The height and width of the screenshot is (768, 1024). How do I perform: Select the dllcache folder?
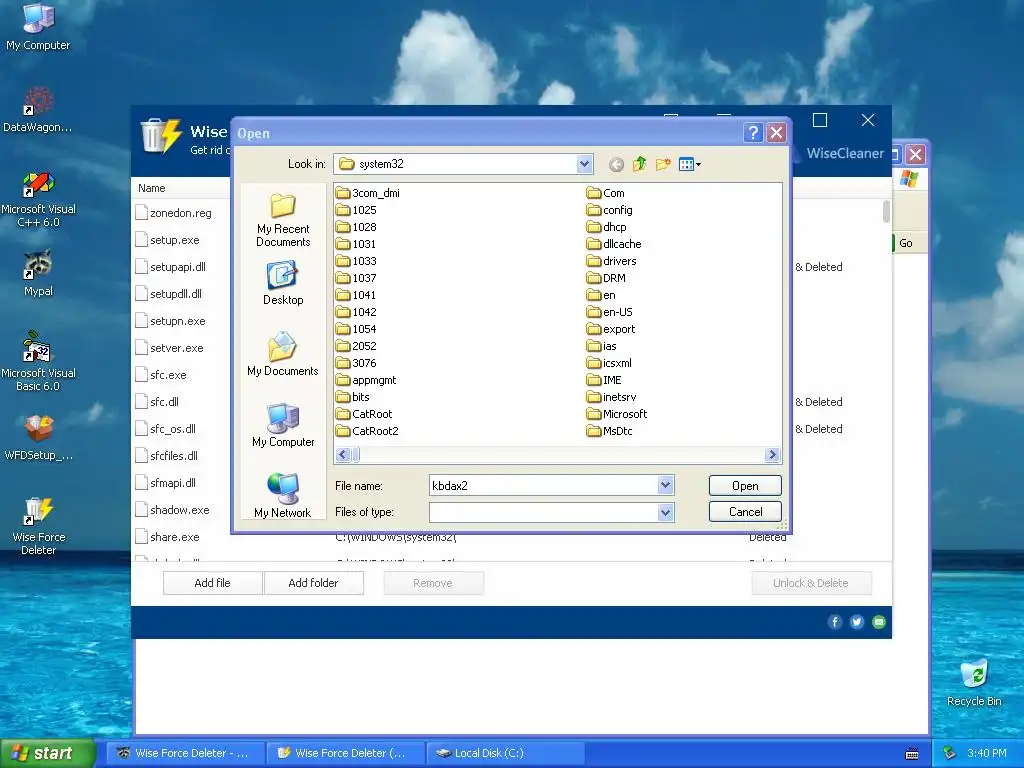pos(614,244)
